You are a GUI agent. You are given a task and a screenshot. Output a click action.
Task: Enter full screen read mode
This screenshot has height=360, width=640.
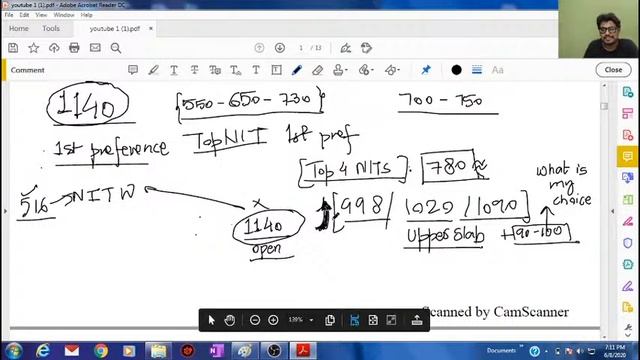(391, 320)
